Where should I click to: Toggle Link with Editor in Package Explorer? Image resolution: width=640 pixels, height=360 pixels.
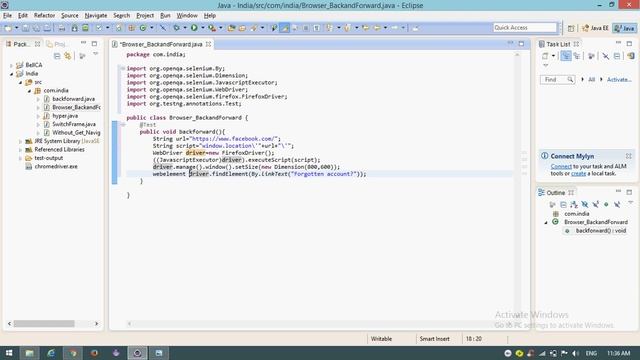tap(68, 56)
